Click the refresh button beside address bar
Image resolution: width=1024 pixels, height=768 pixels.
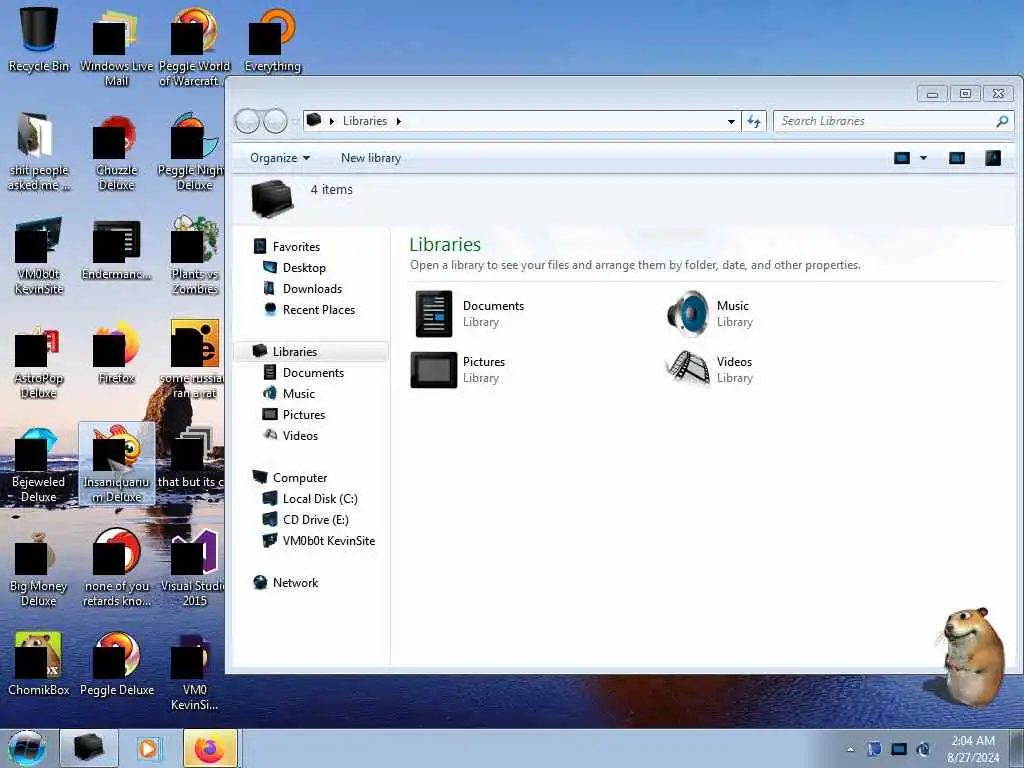(x=754, y=121)
